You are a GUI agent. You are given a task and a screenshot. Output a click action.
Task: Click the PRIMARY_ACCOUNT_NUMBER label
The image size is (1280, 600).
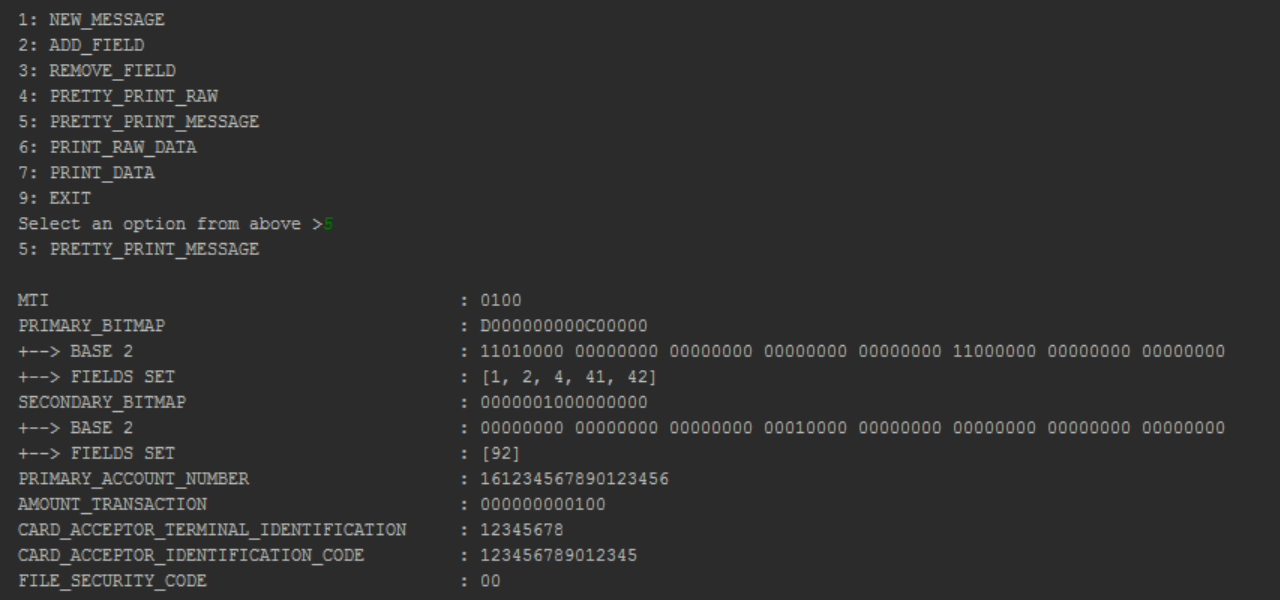point(133,479)
